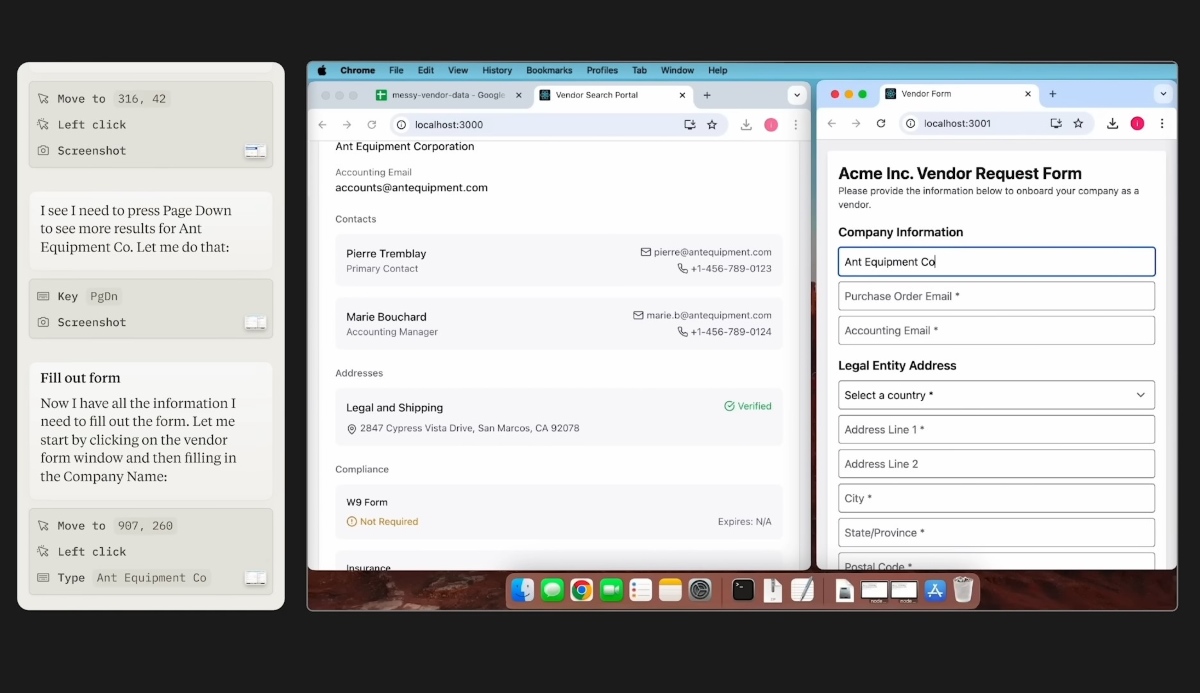
Task: Open the File menu
Action: click(396, 70)
